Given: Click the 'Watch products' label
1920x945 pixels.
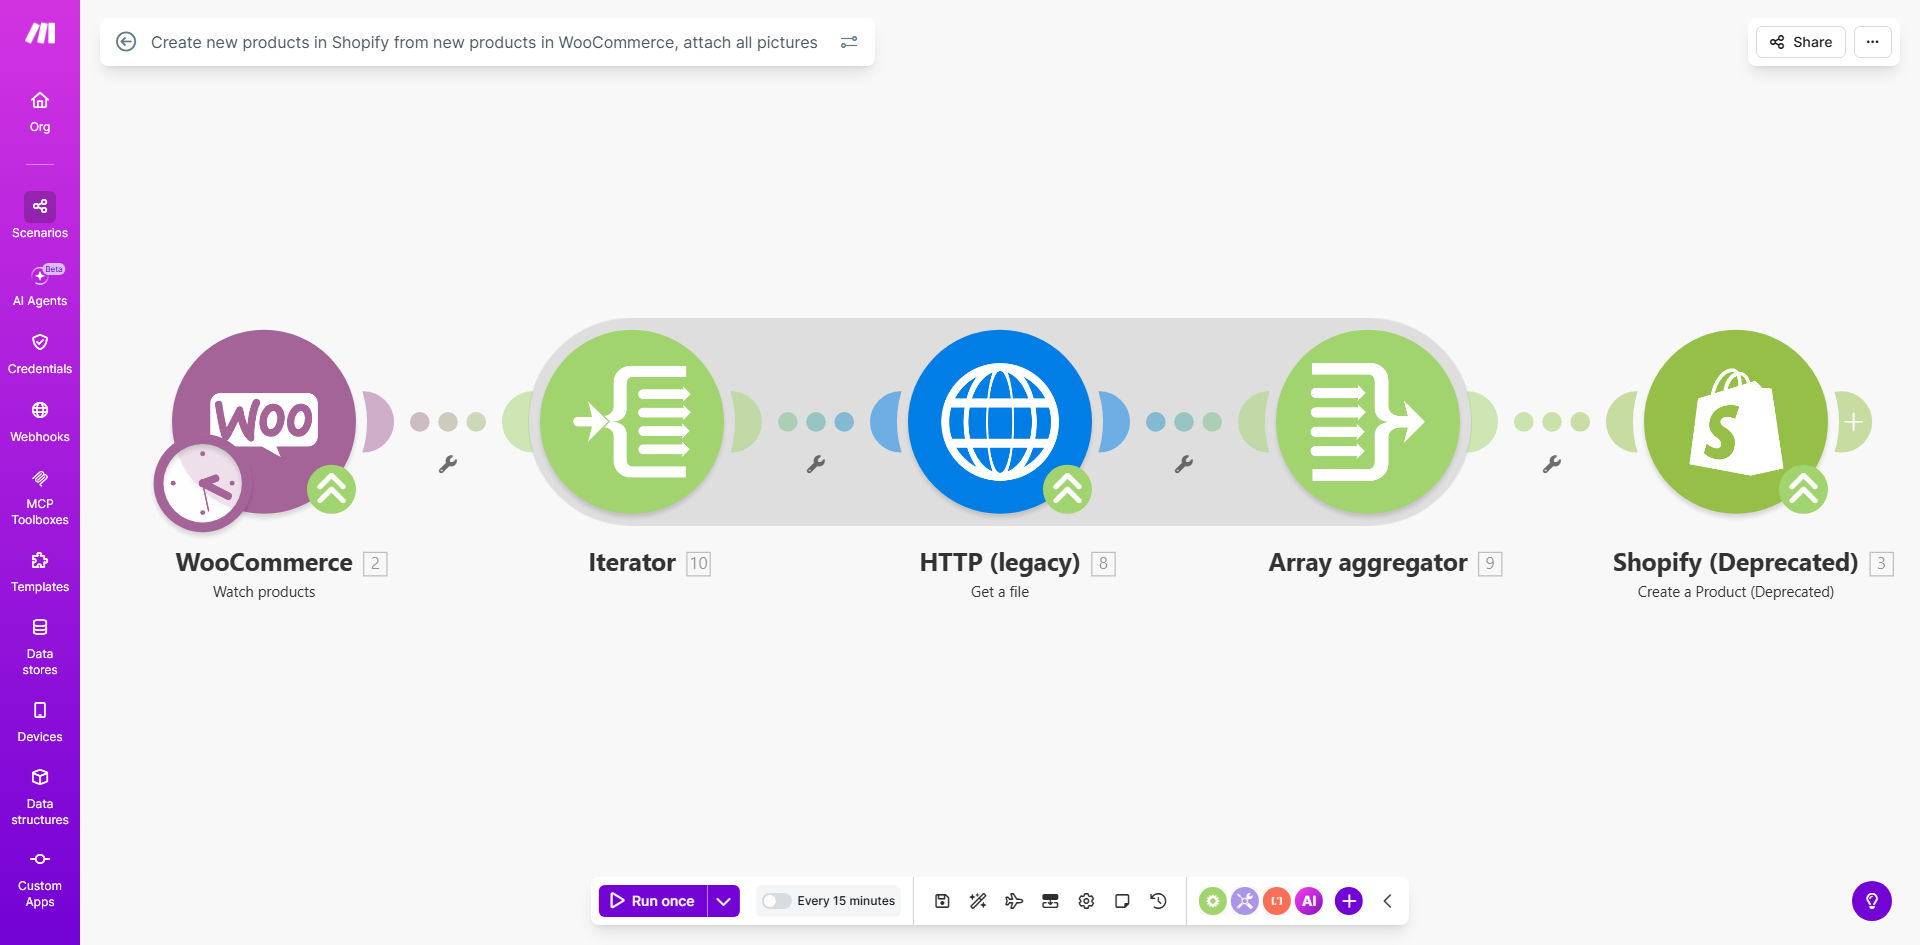Looking at the screenshot, I should coord(264,592).
